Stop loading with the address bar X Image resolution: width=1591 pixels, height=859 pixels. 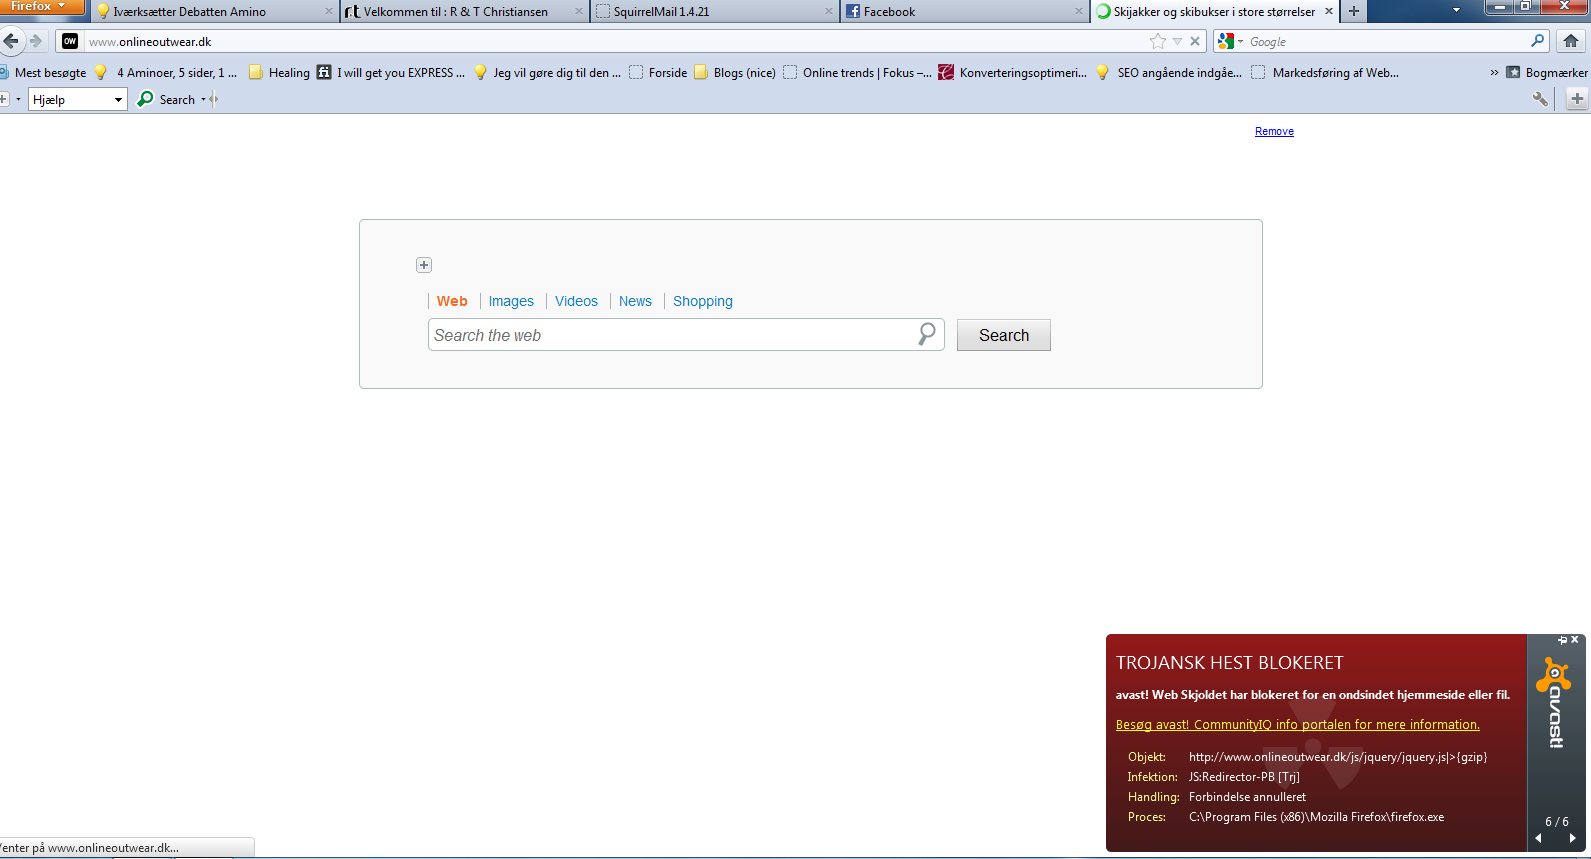[x=1195, y=41]
